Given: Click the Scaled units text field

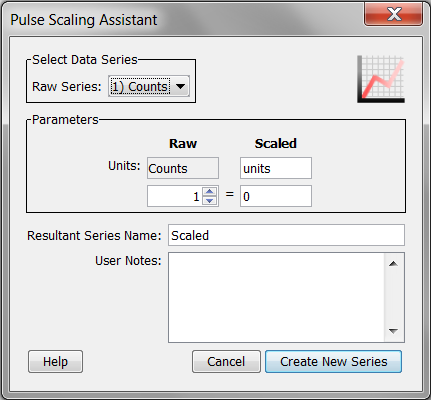Looking at the screenshot, I should [x=276, y=168].
